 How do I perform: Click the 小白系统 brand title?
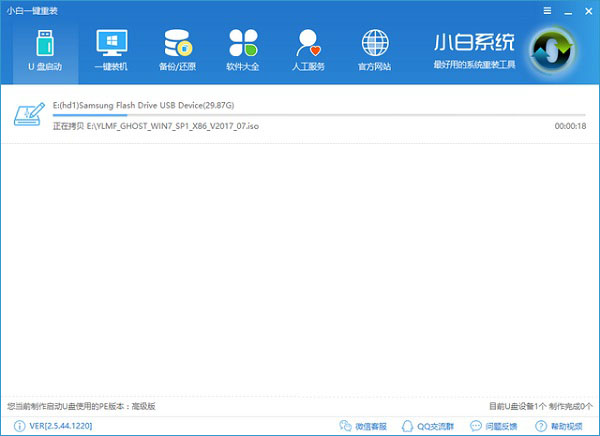[474, 42]
